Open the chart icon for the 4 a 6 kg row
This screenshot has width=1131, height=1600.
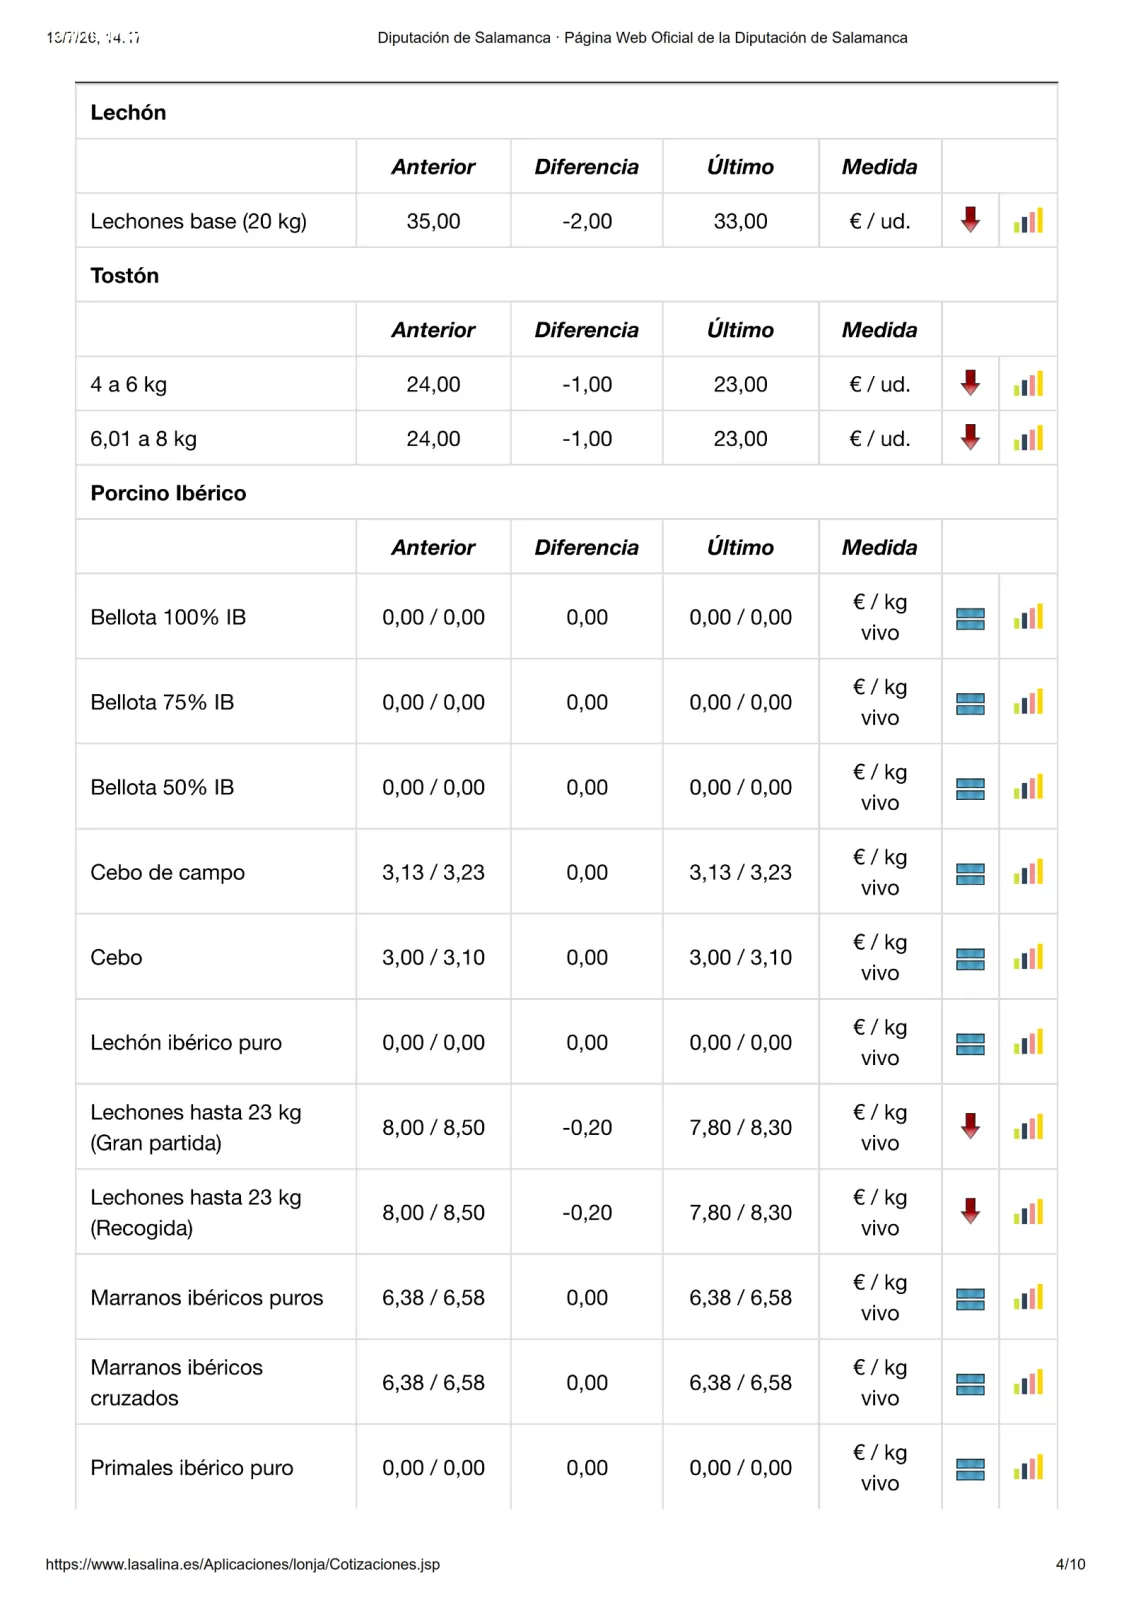tap(1028, 384)
